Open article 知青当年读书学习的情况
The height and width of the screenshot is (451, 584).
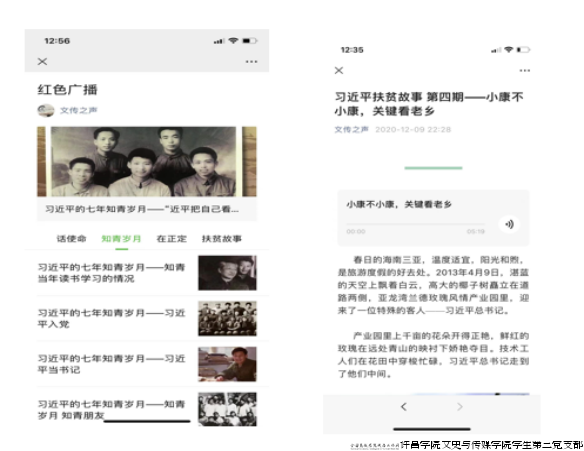pos(111,273)
